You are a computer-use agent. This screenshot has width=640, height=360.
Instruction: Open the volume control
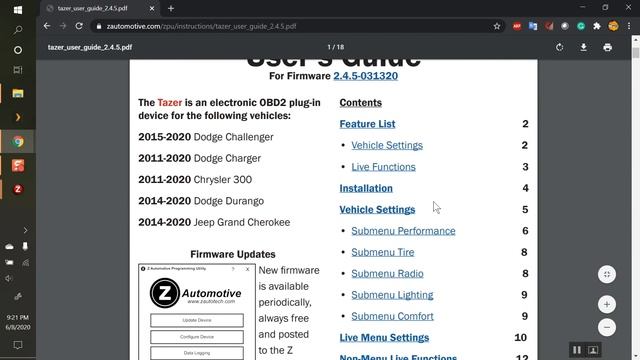(9, 278)
